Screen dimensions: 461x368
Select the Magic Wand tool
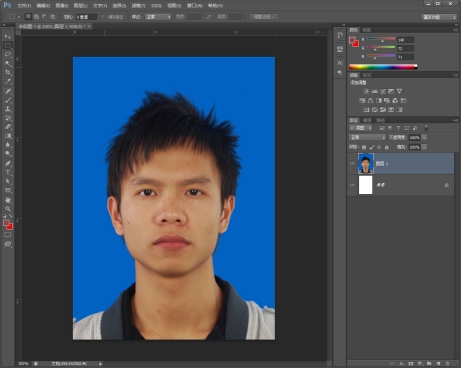(x=8, y=63)
